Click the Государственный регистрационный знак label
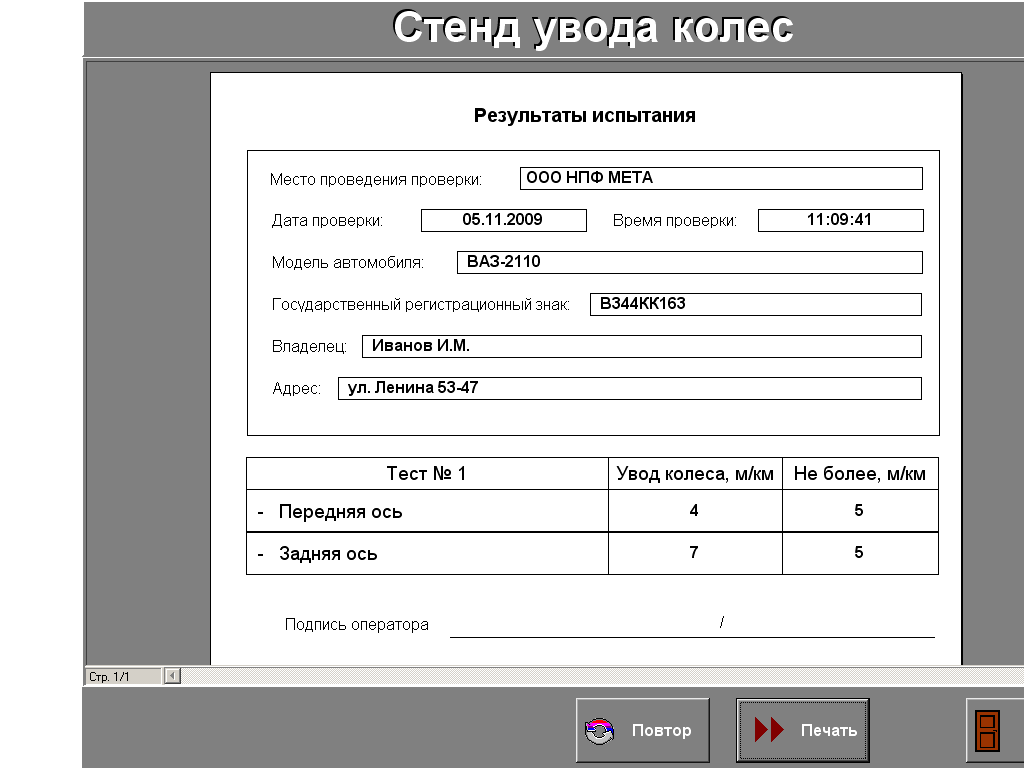 (421, 304)
